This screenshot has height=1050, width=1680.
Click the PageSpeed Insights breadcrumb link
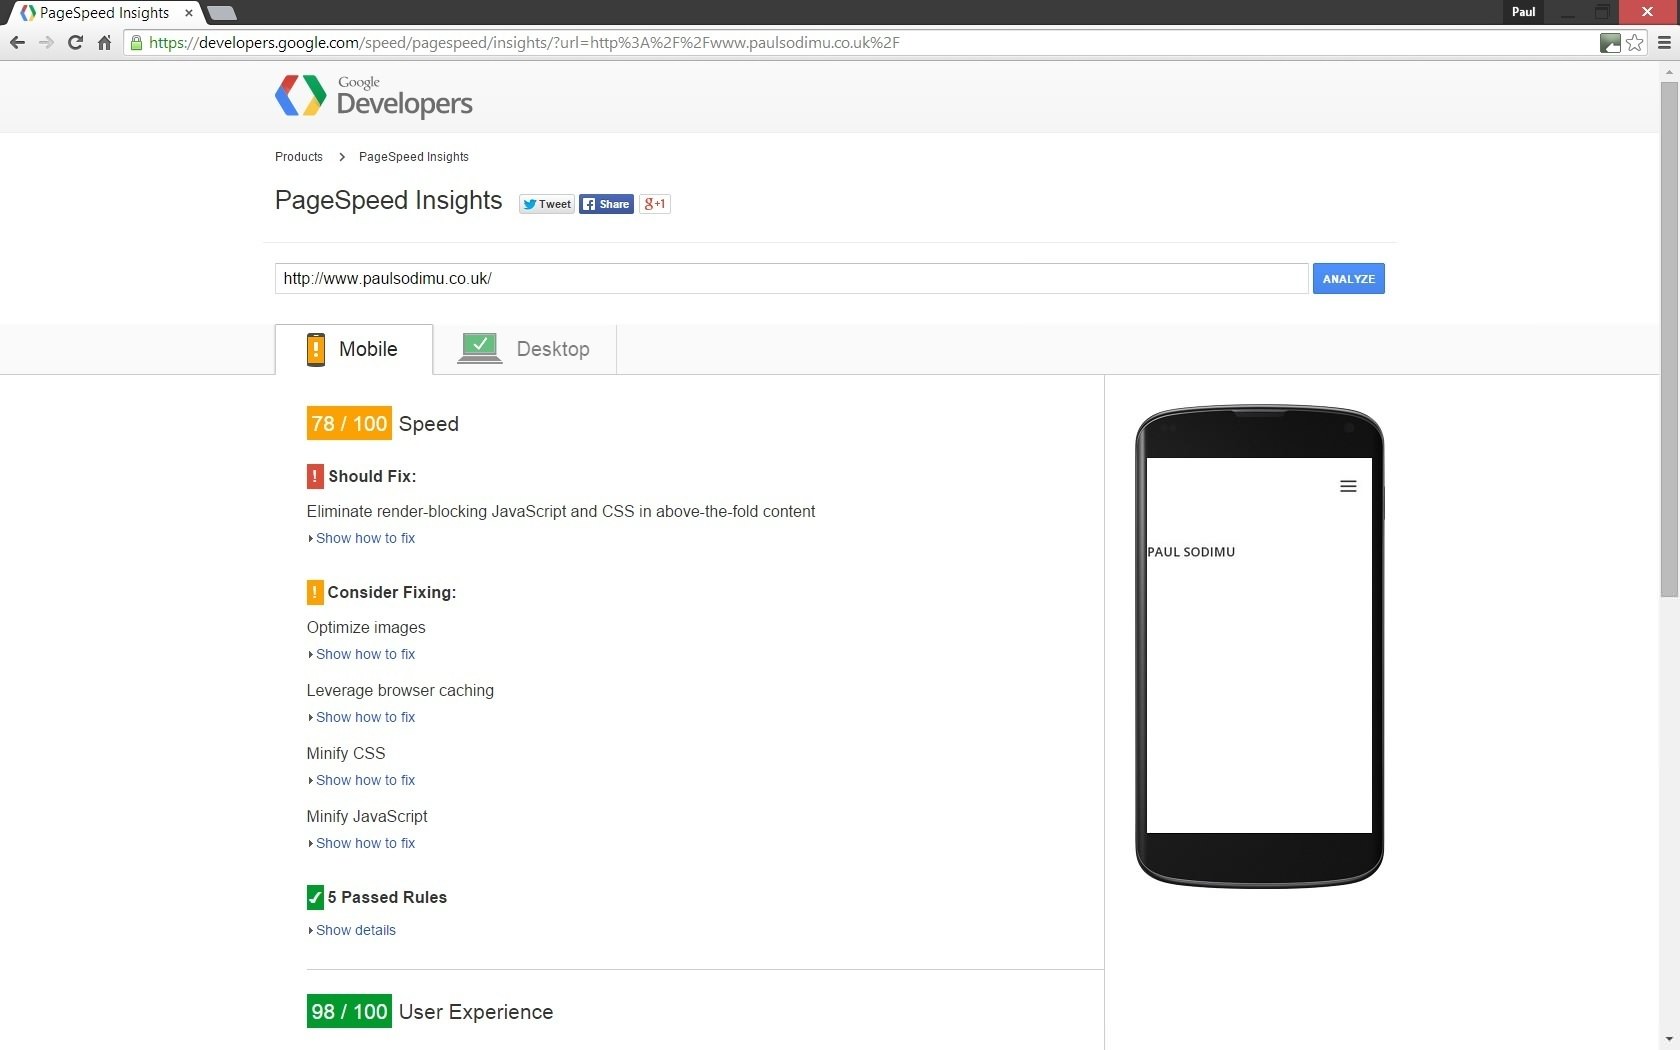[x=414, y=157]
